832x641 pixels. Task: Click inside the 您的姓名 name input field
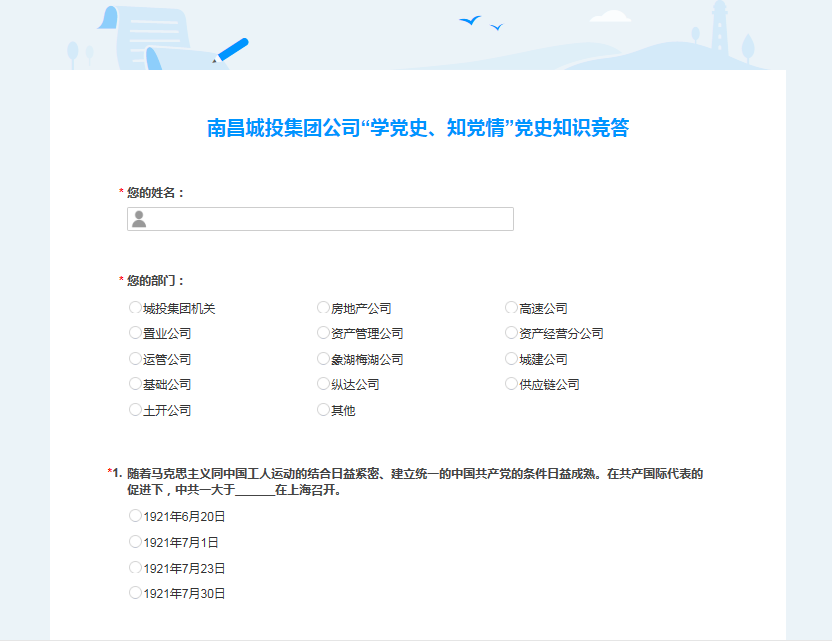click(320, 218)
